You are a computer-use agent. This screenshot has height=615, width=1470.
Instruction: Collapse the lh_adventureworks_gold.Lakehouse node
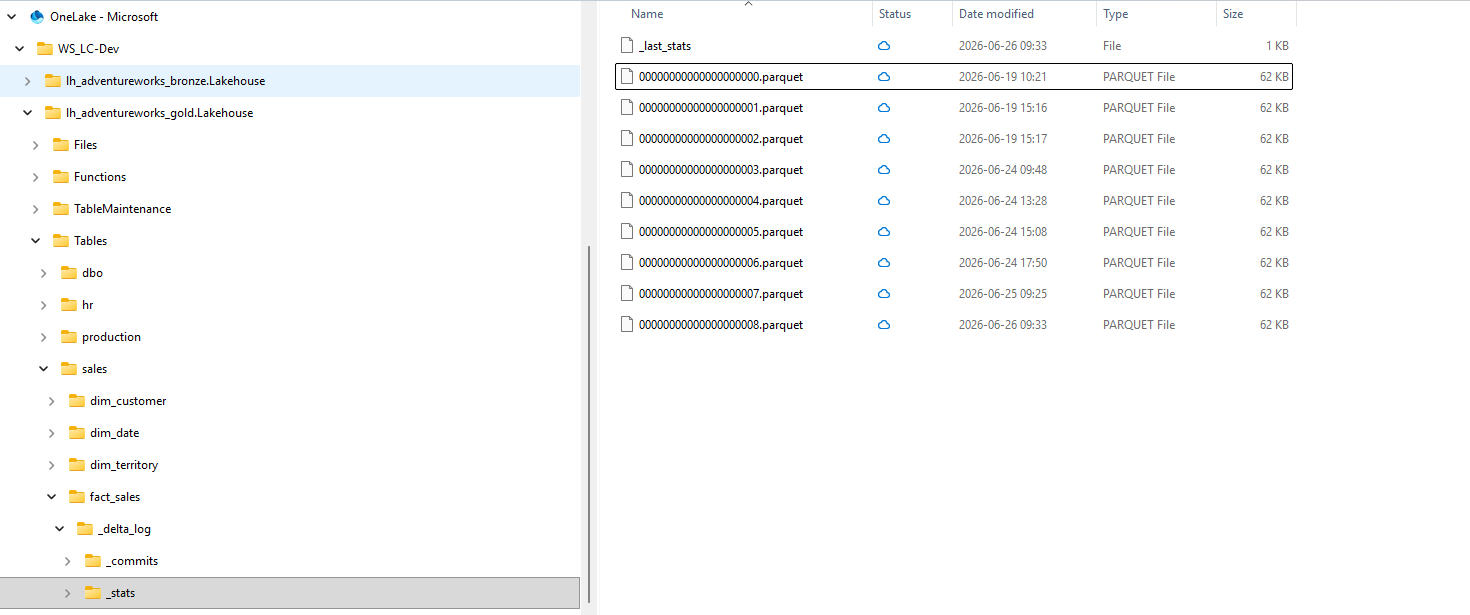tap(28, 113)
